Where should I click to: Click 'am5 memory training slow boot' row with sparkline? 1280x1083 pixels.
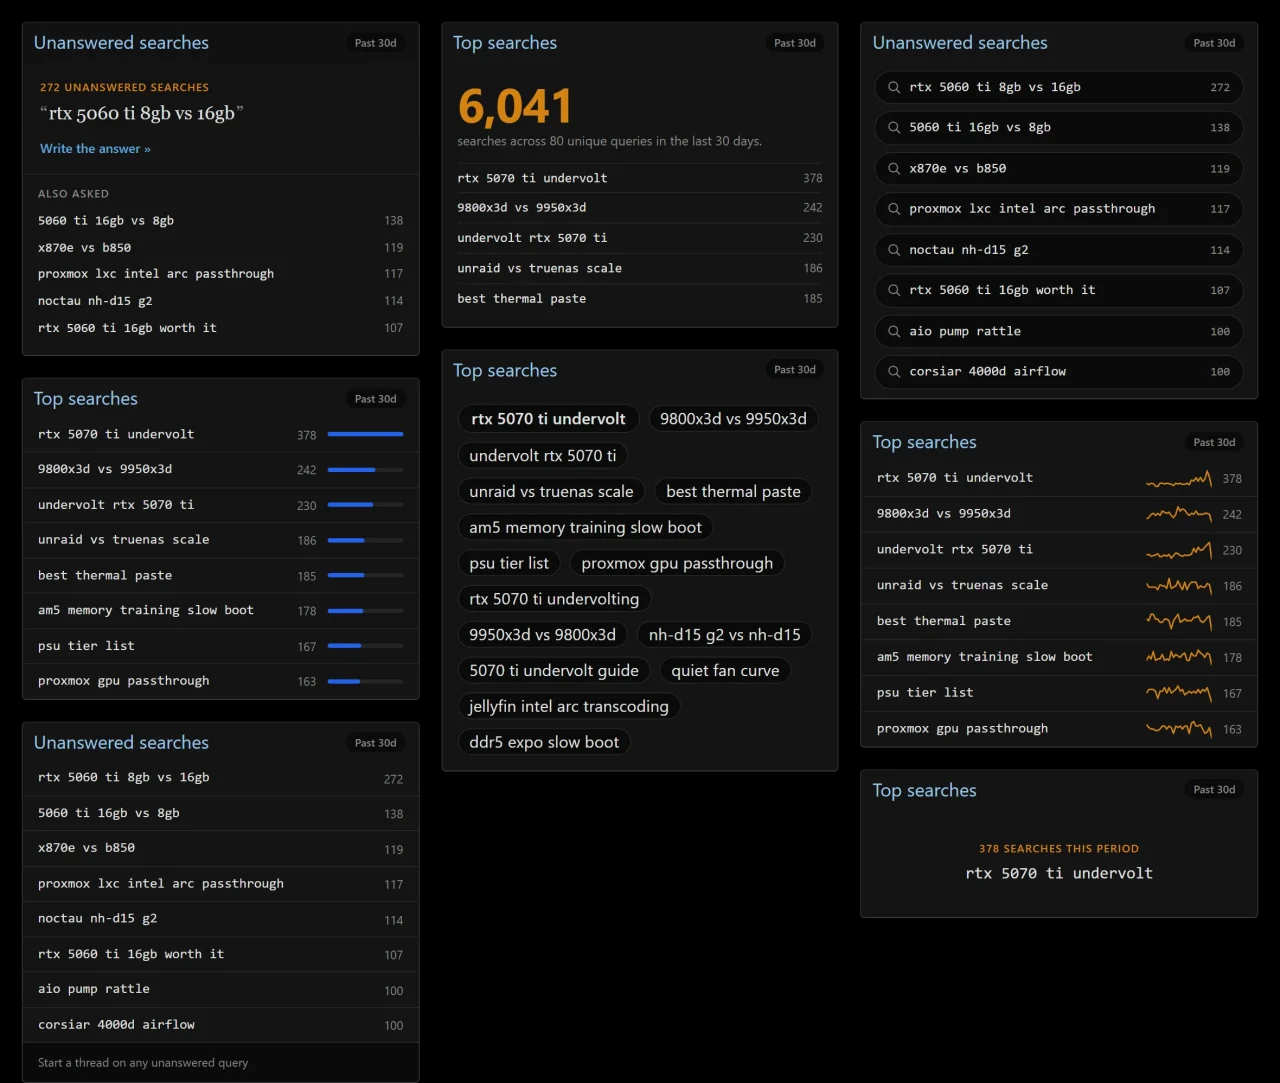(x=1059, y=657)
